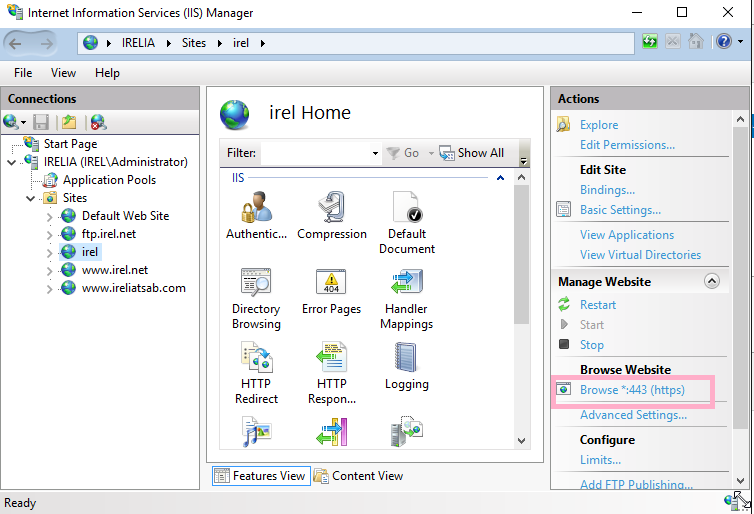Select www.ireliatsab.com in the tree

point(134,288)
